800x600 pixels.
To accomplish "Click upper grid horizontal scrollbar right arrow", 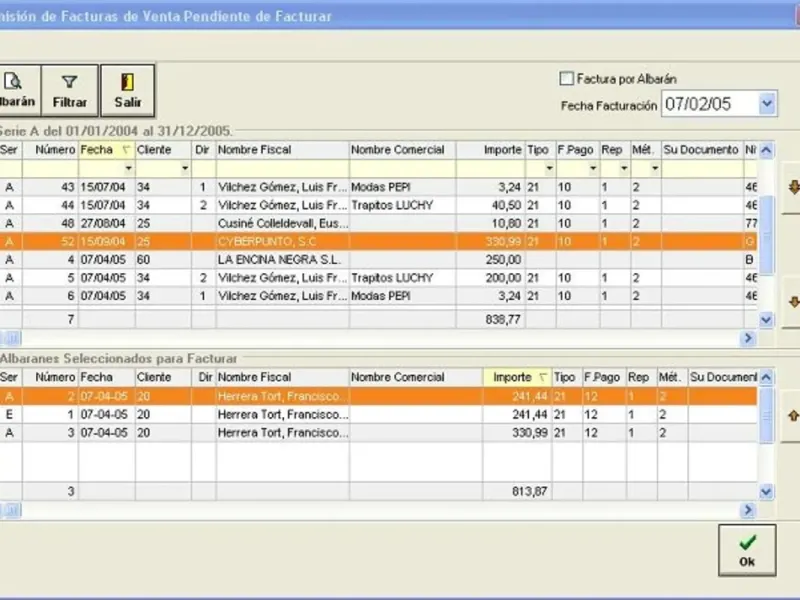I will point(748,338).
